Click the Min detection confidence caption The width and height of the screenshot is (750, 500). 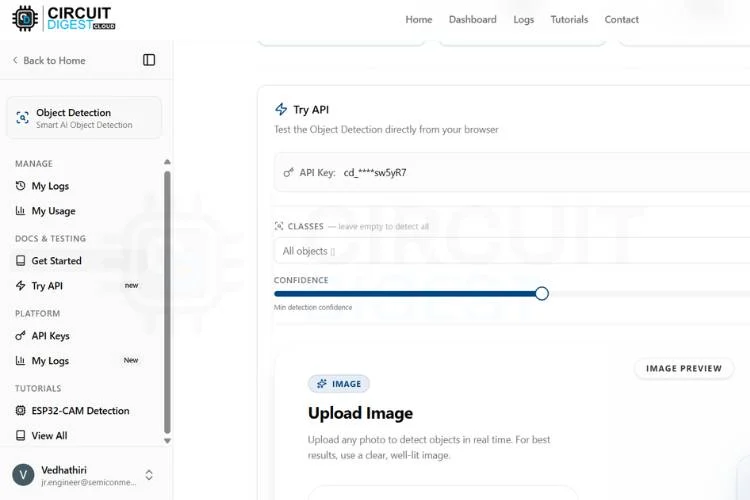tap(313, 307)
